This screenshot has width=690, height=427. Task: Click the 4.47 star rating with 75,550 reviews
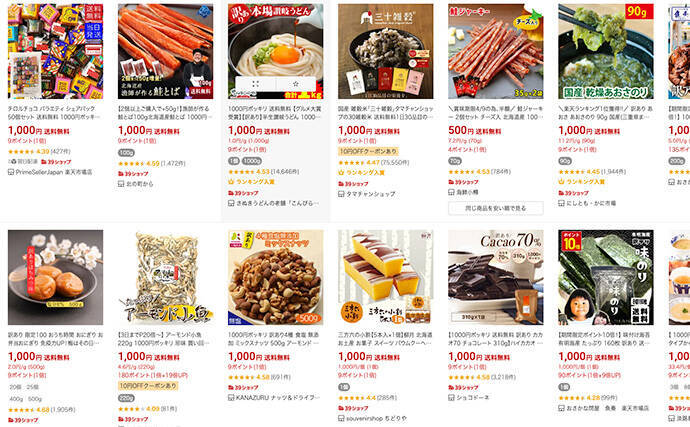tap(374, 162)
